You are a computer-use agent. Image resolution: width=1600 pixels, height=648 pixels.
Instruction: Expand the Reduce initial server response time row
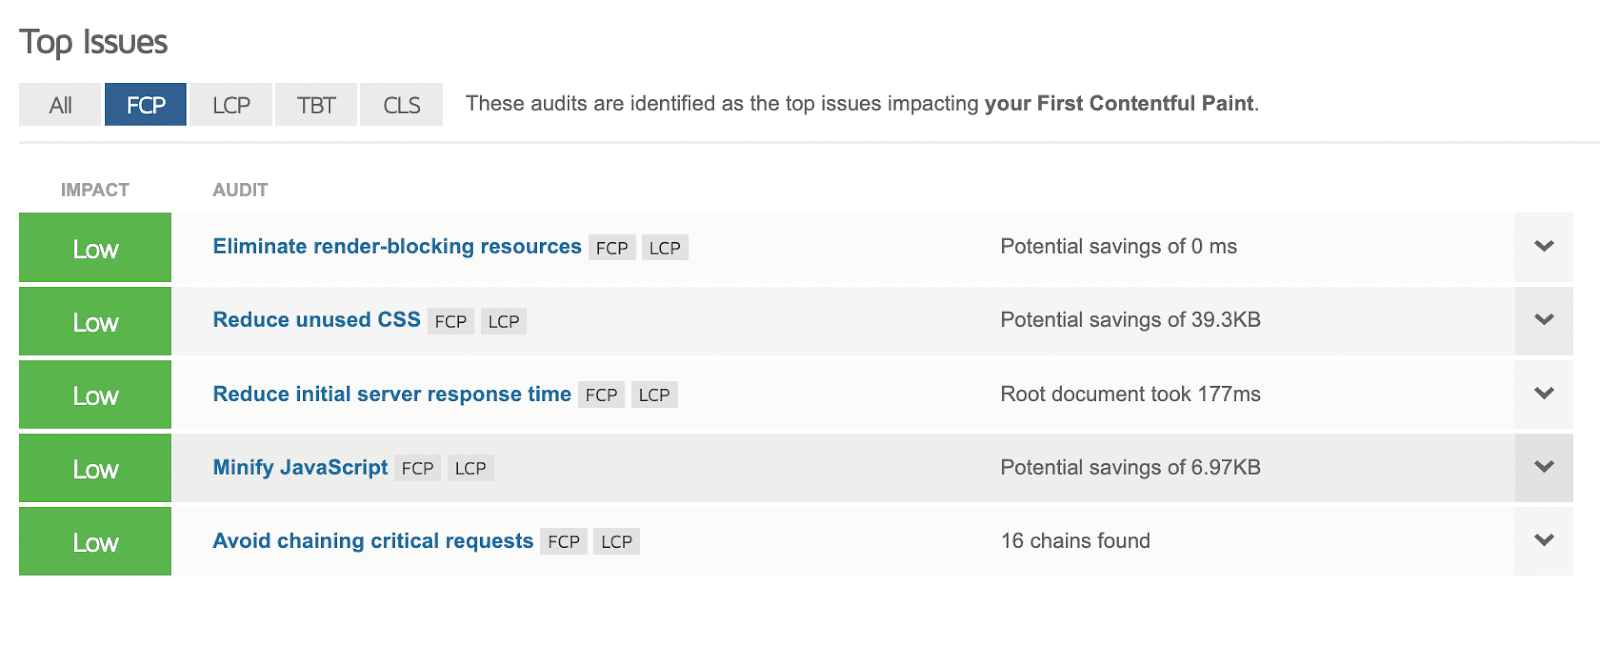click(1543, 394)
